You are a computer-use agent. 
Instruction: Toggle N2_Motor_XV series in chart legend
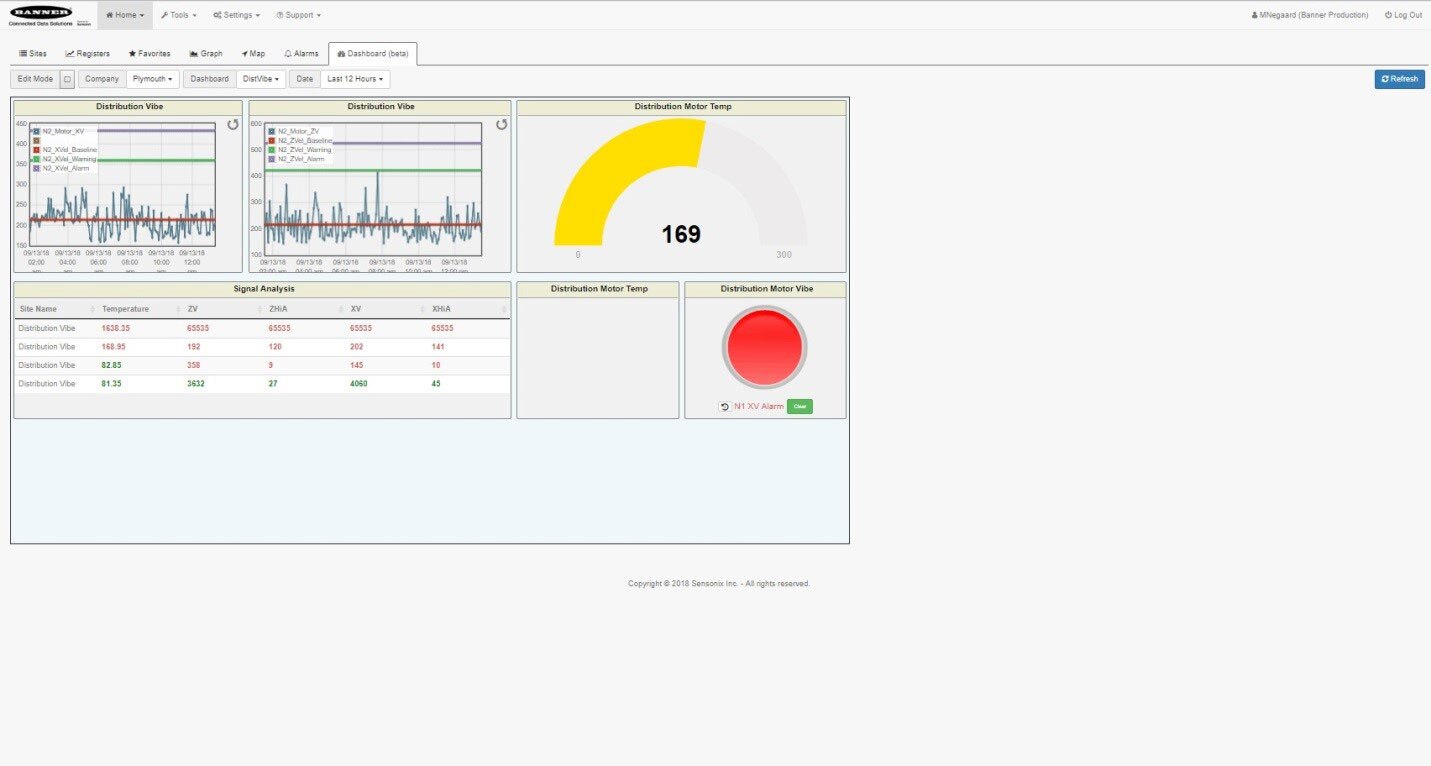pyautogui.click(x=35, y=131)
